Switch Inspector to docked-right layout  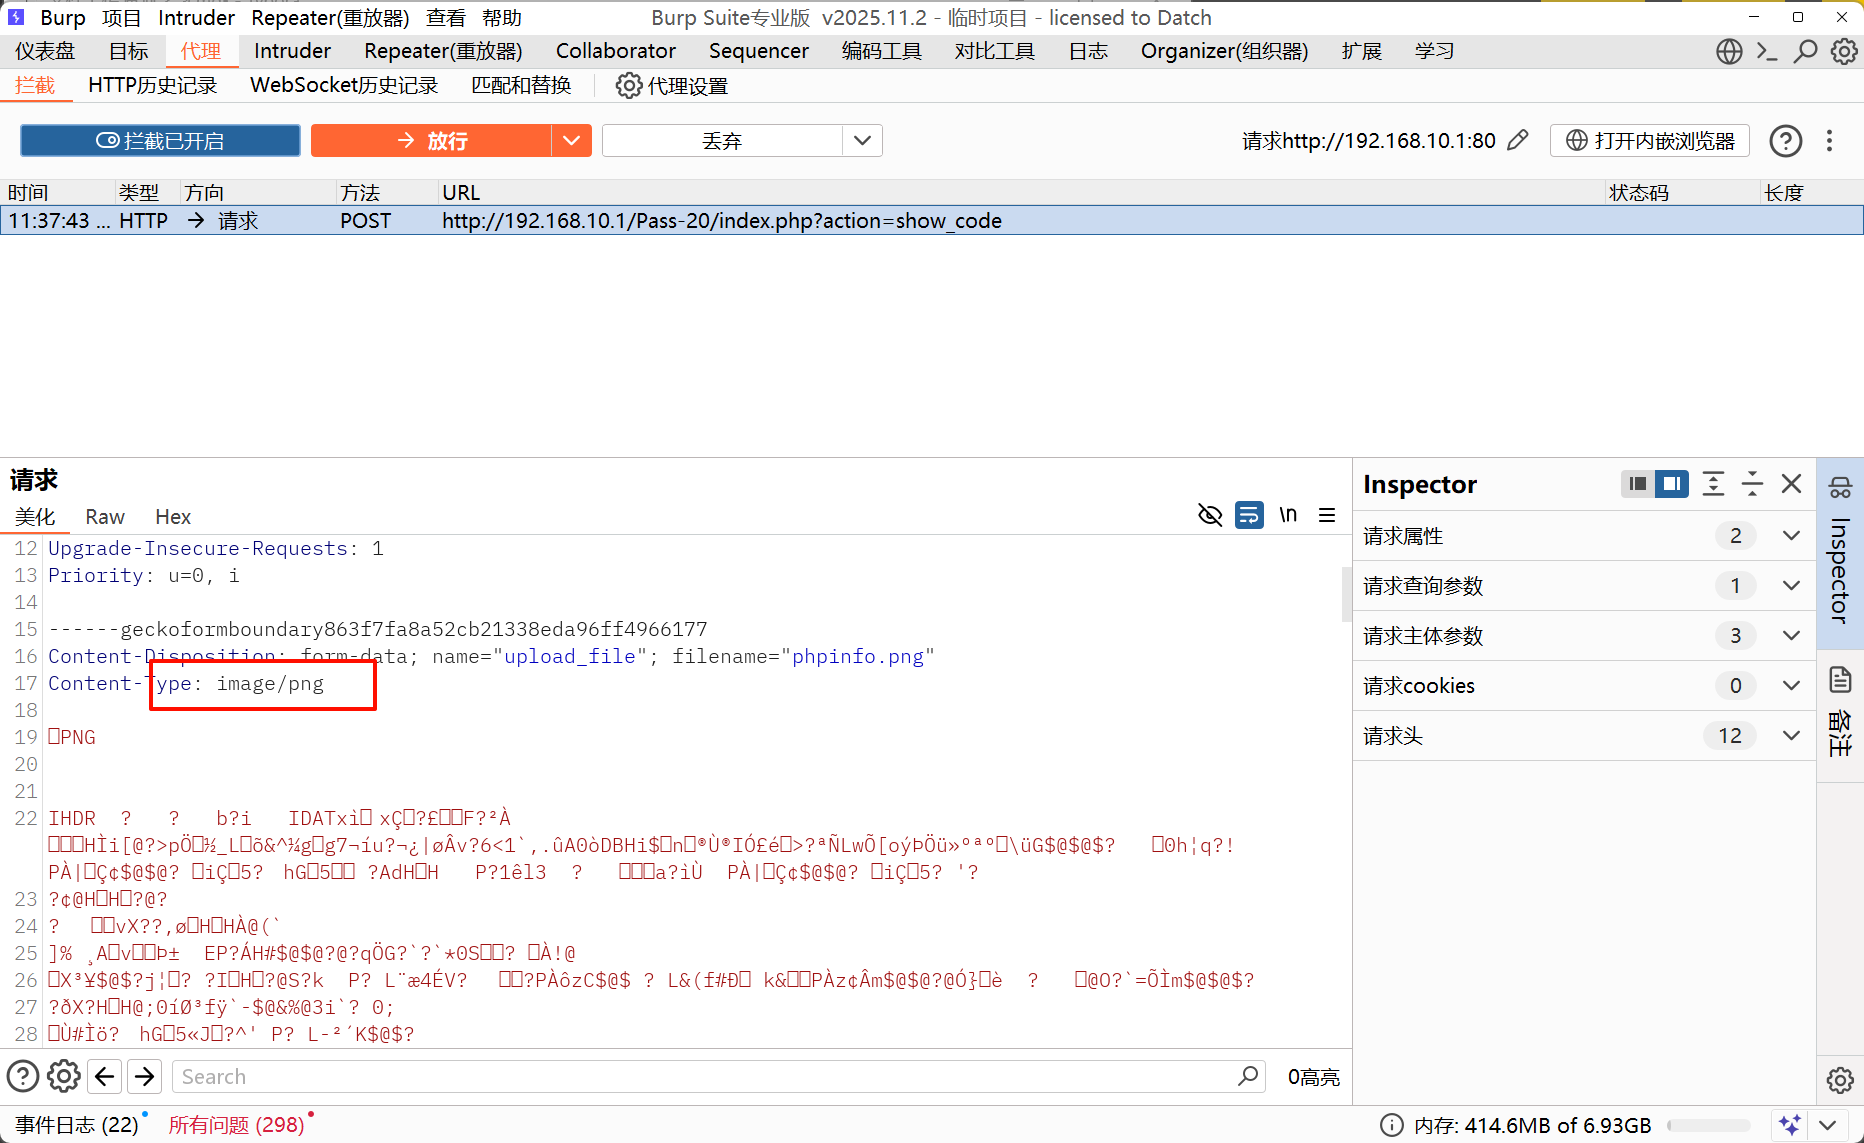point(1671,484)
